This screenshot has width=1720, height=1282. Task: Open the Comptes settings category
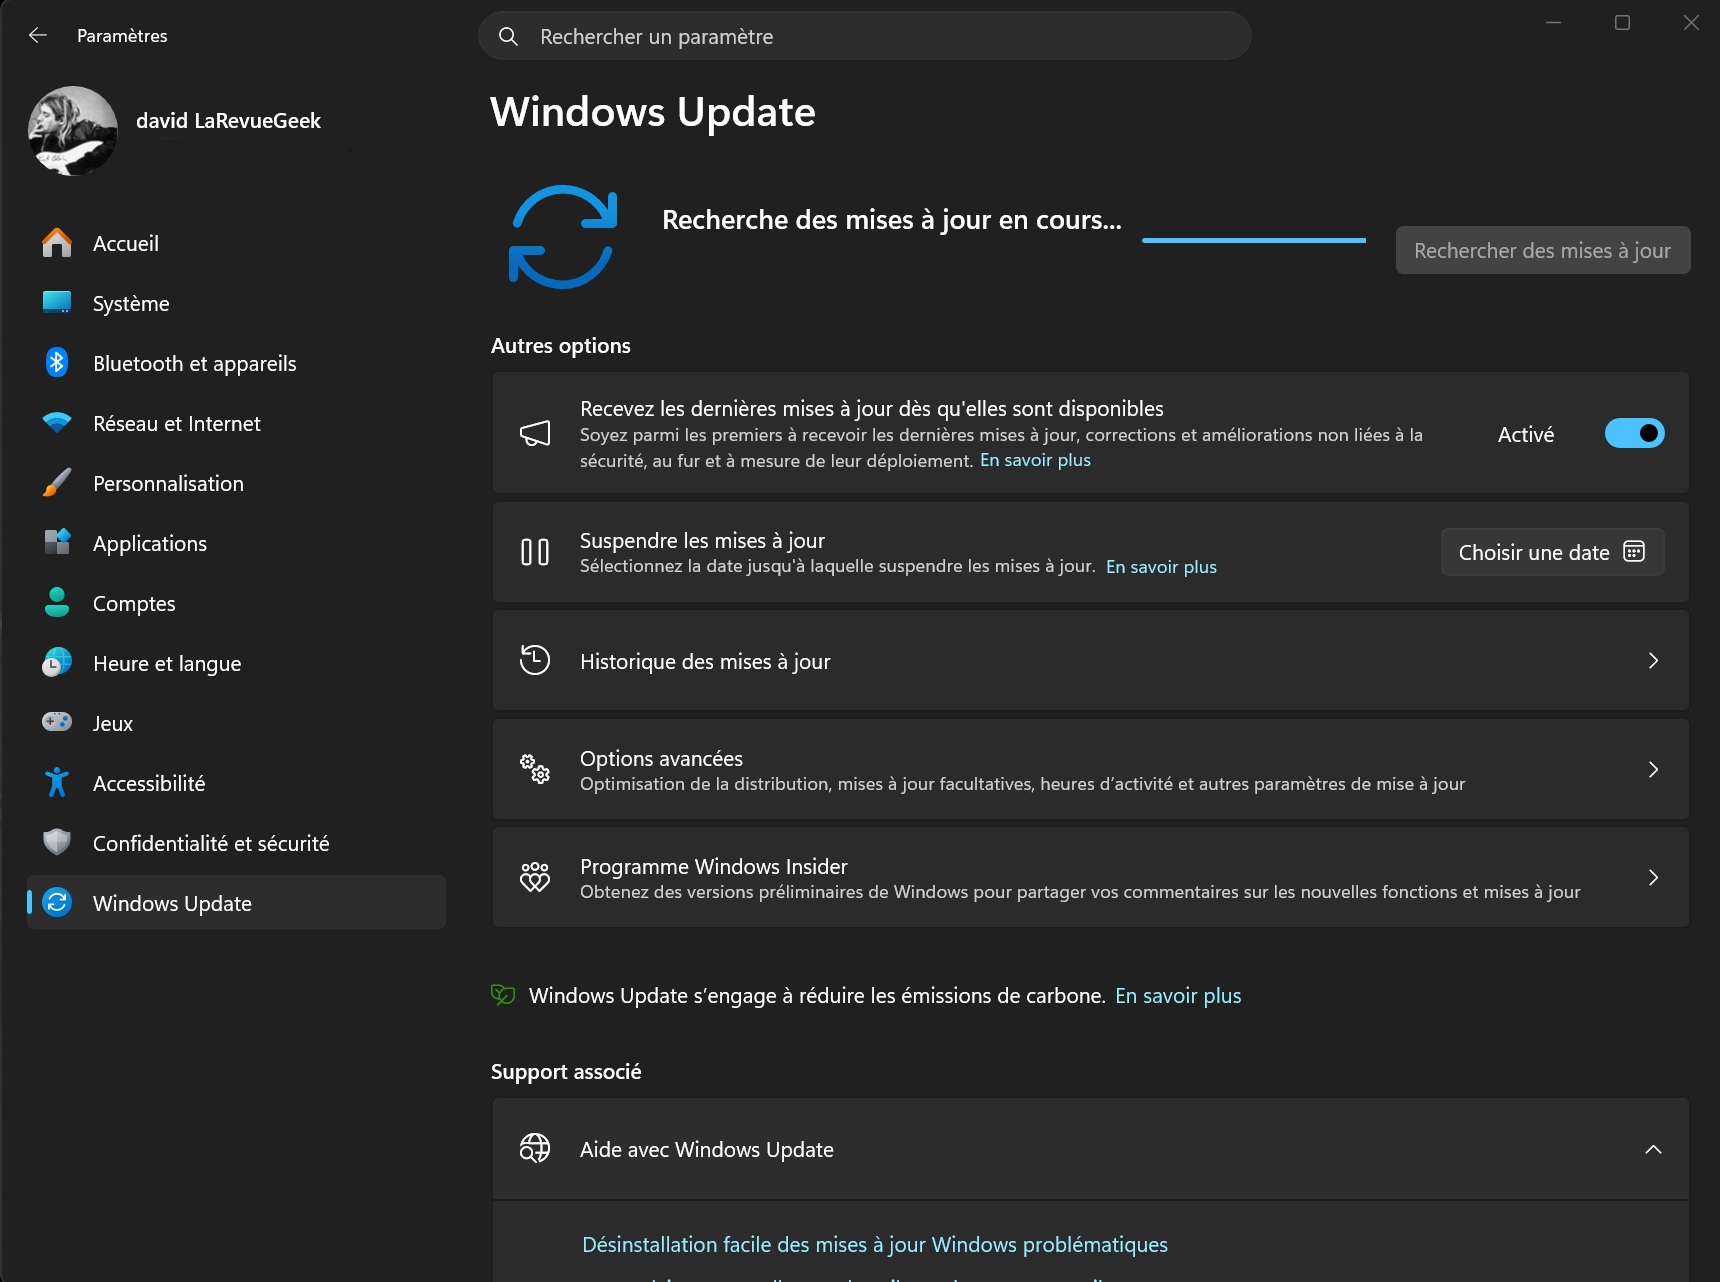pyautogui.click(x=237, y=603)
